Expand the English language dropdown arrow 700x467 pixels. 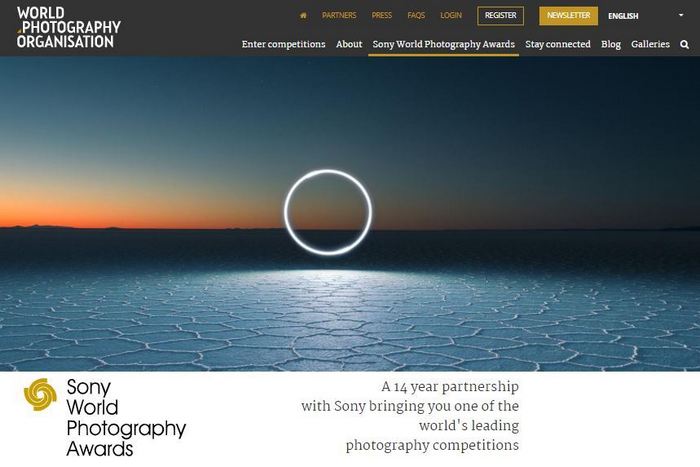681,15
